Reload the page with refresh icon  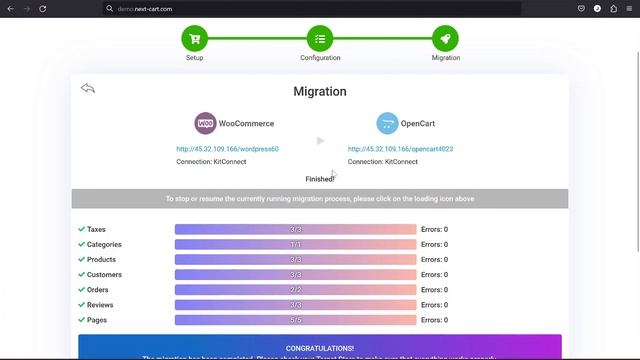point(42,9)
